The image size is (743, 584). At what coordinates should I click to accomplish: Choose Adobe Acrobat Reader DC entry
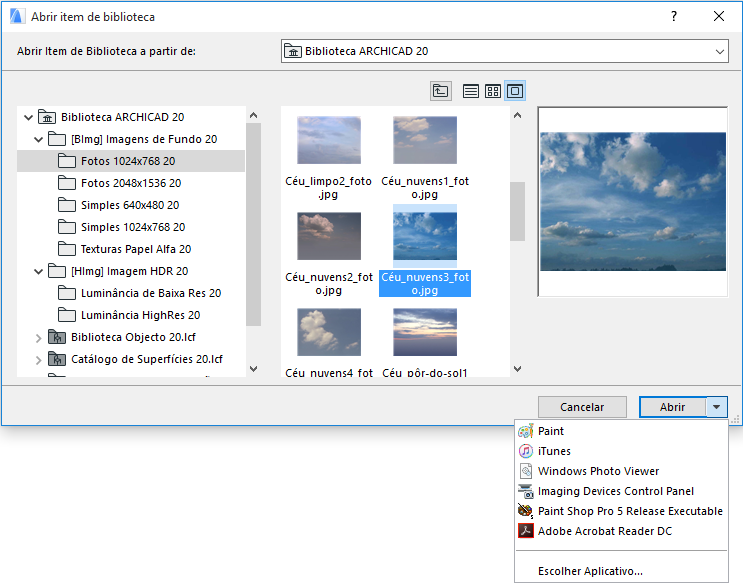click(x=622, y=531)
